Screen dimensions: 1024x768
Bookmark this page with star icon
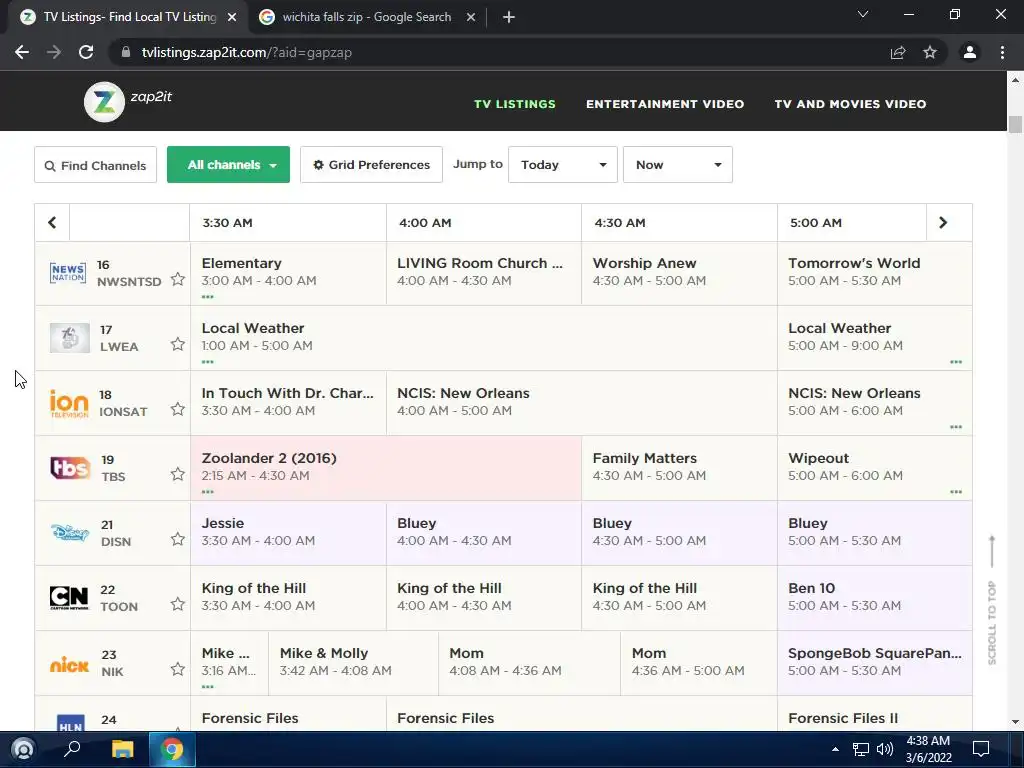pos(930,52)
